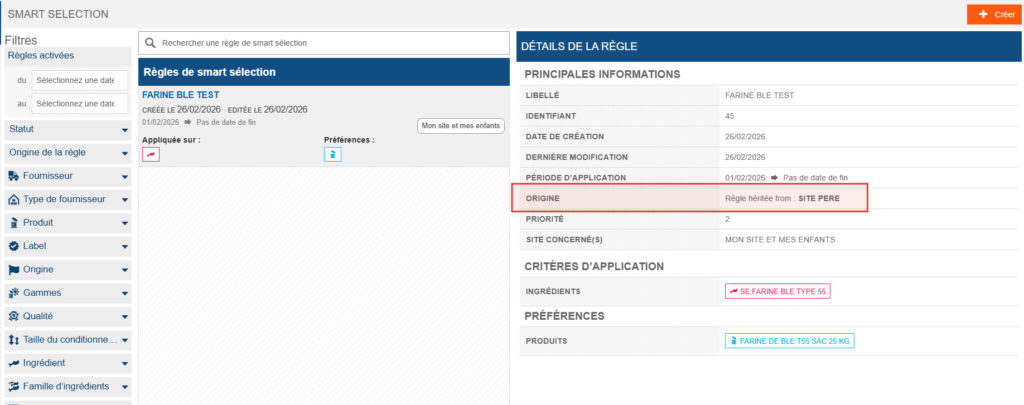Expand the Famille d'ingrédients filter
The image size is (1024, 405).
coord(124,386)
